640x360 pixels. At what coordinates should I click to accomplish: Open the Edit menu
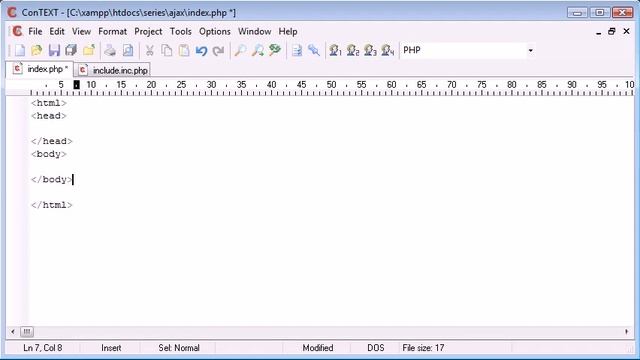click(x=57, y=31)
